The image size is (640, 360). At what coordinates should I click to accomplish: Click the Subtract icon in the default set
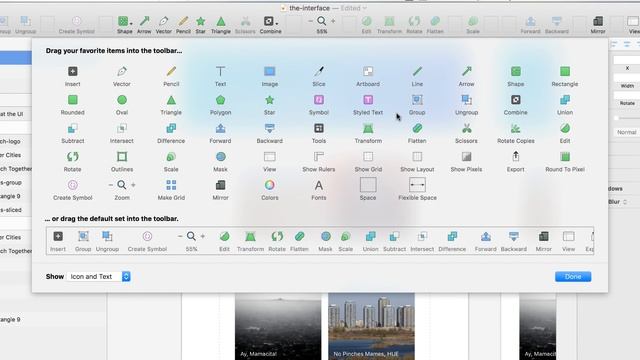[x=394, y=236]
